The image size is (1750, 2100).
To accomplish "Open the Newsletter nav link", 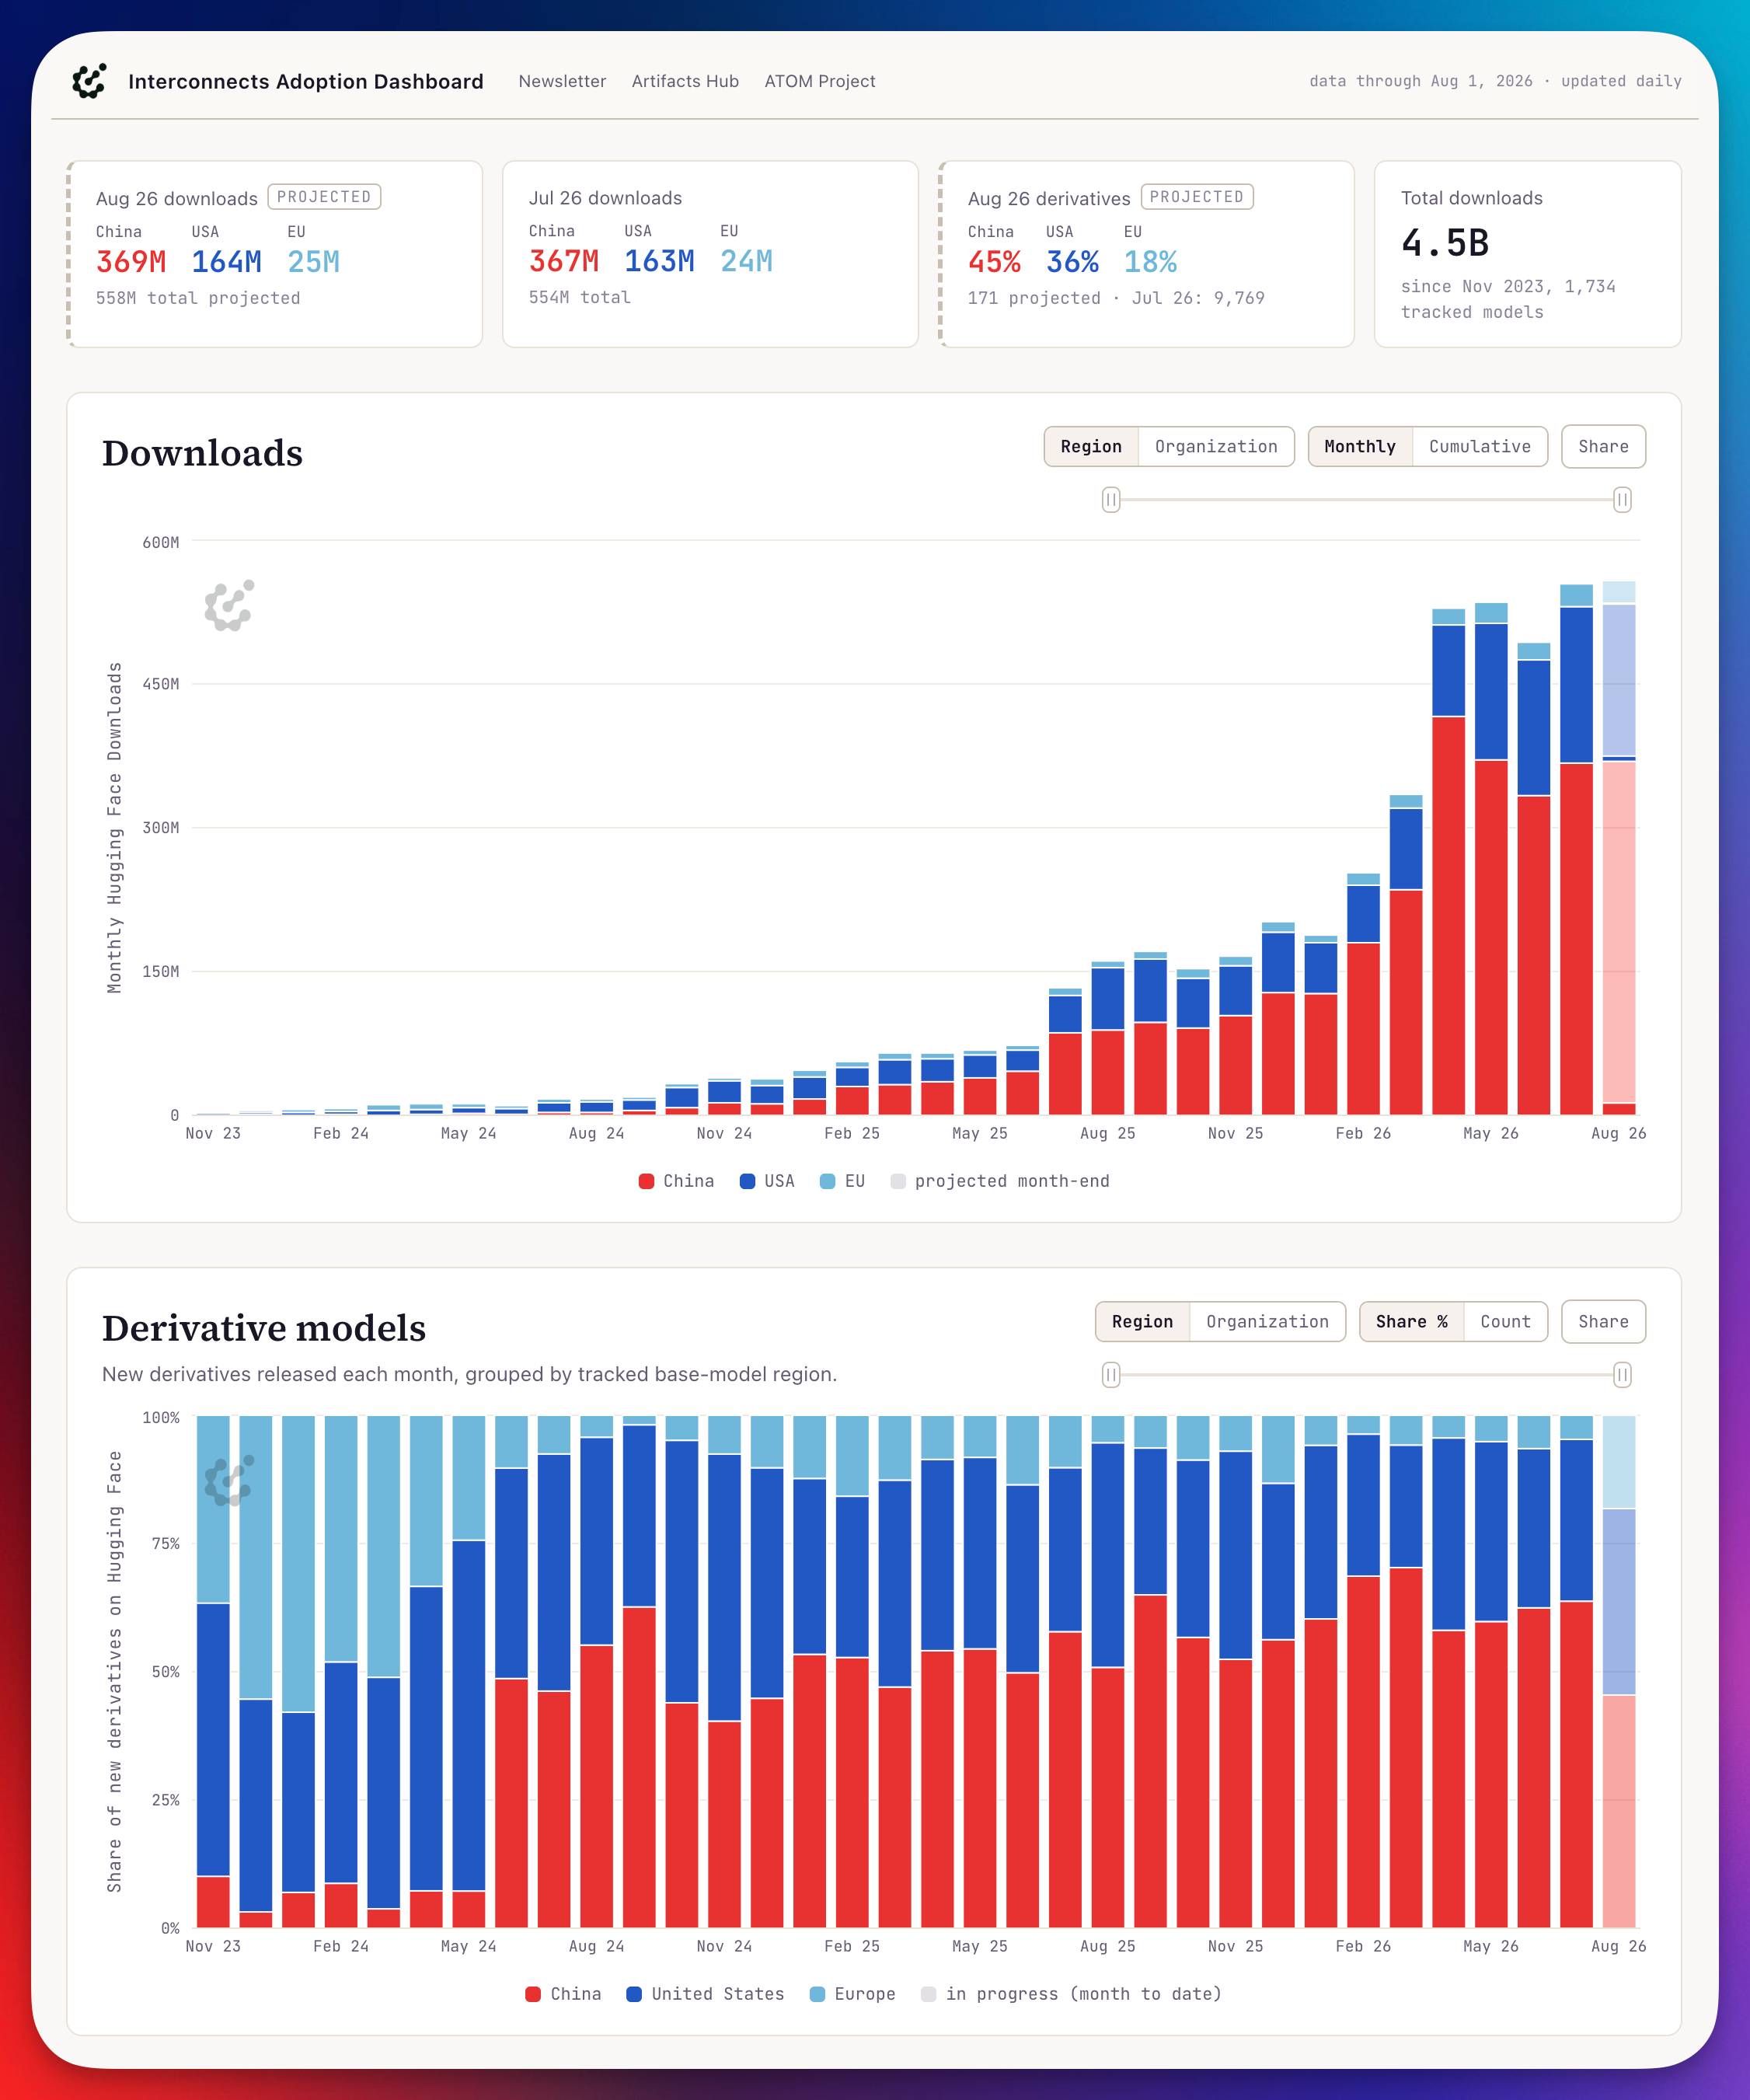I will coord(562,81).
